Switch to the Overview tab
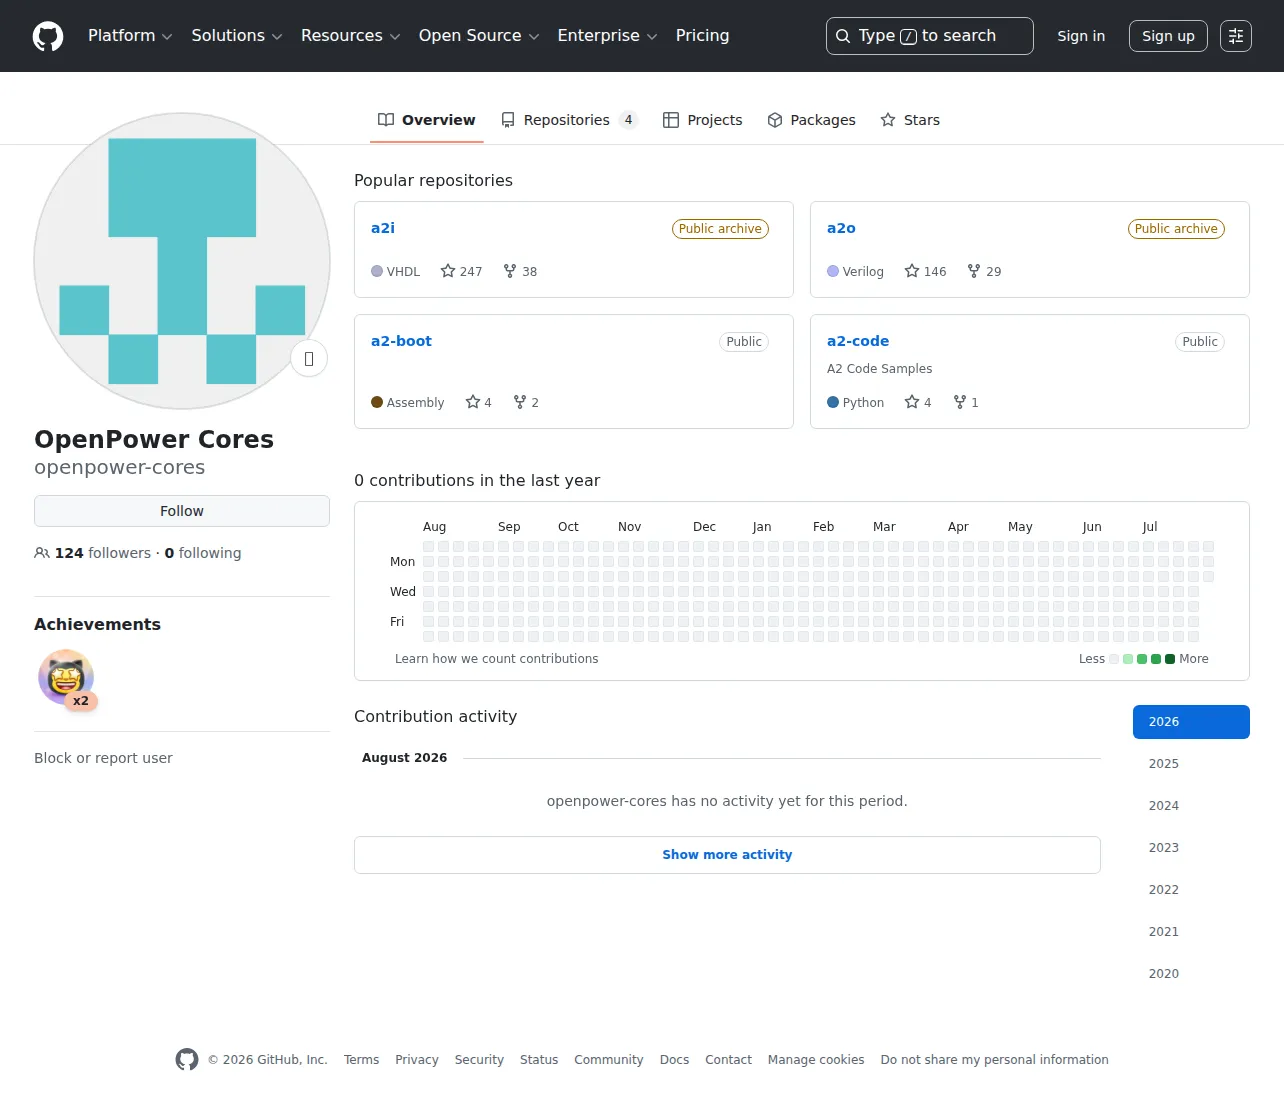This screenshot has height=1113, width=1284. tap(427, 120)
